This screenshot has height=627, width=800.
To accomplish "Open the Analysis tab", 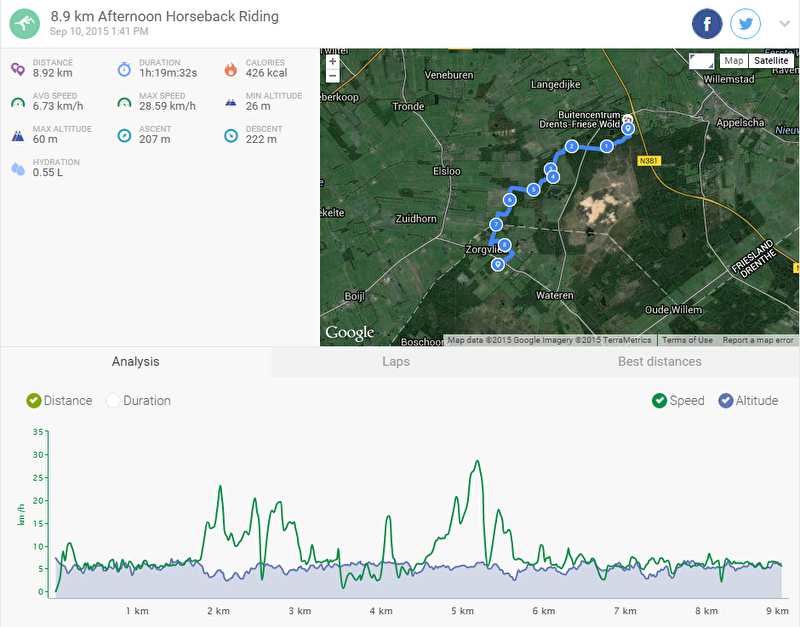I will click(136, 362).
